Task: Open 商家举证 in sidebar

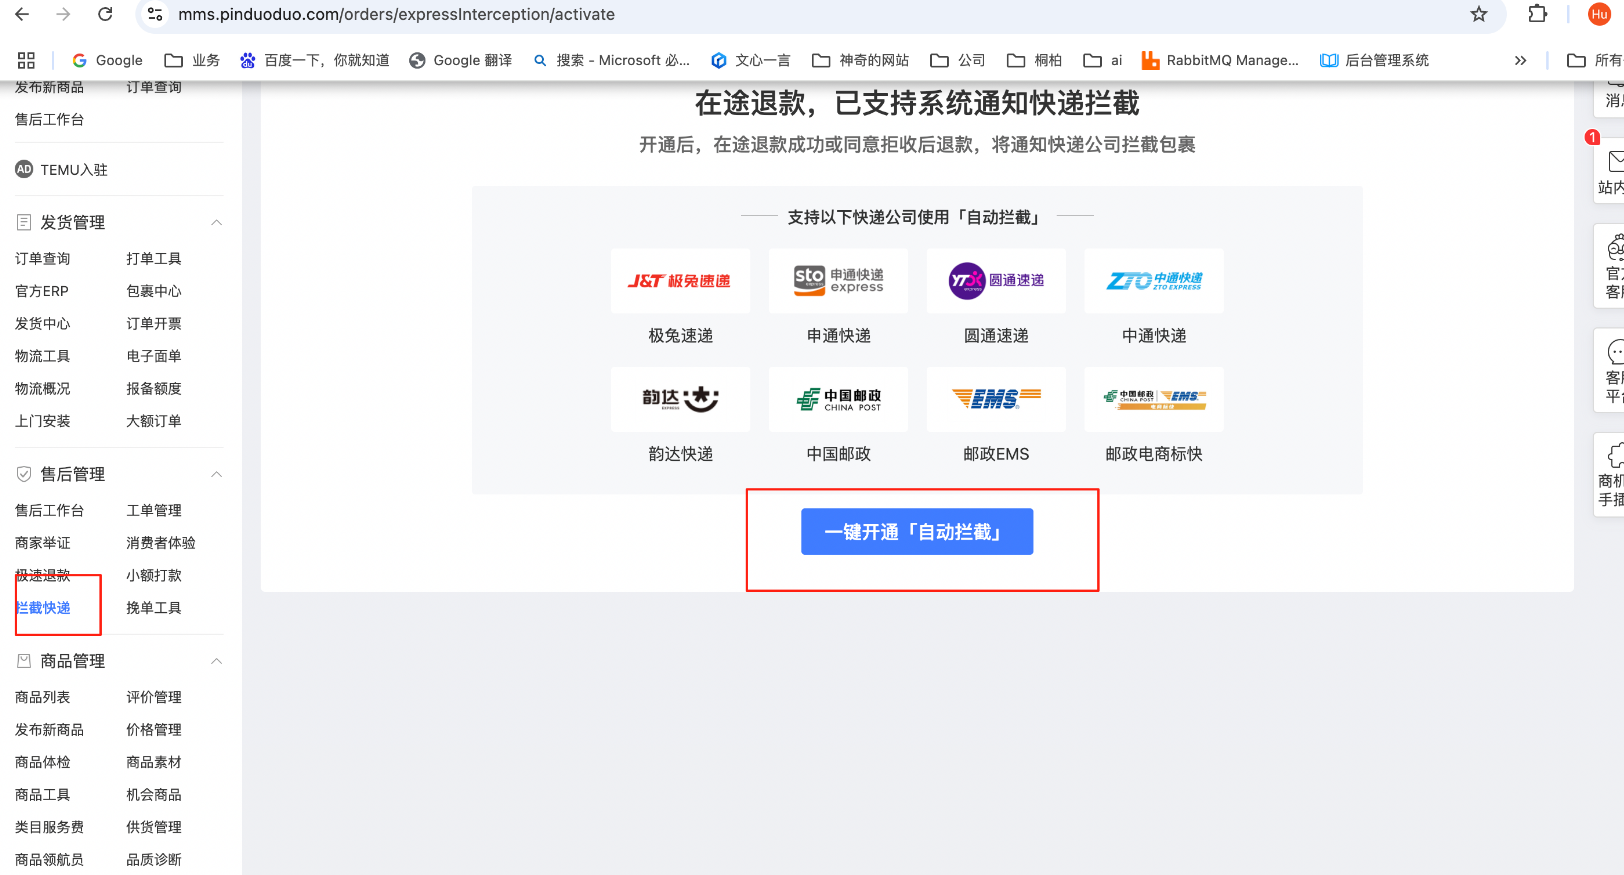Action: coord(43,543)
